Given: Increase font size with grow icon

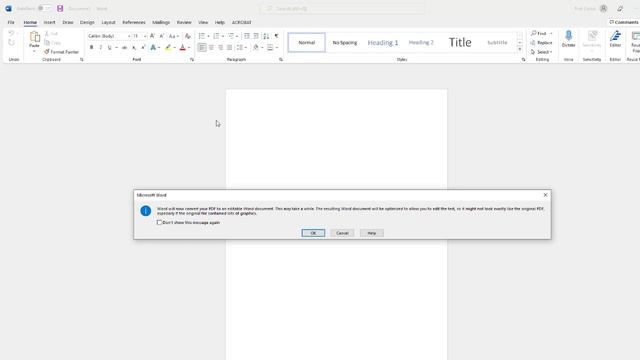Looking at the screenshot, I should click(152, 36).
